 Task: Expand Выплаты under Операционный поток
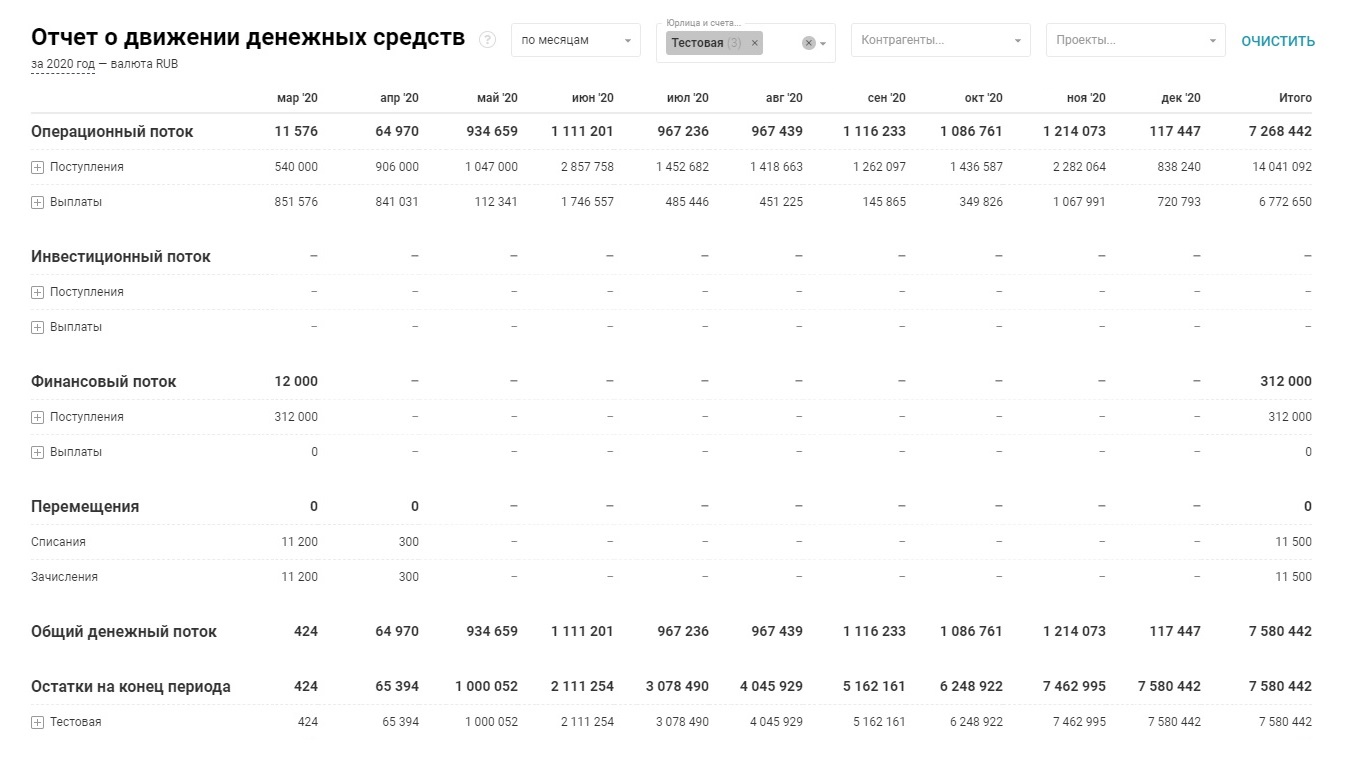coord(37,202)
